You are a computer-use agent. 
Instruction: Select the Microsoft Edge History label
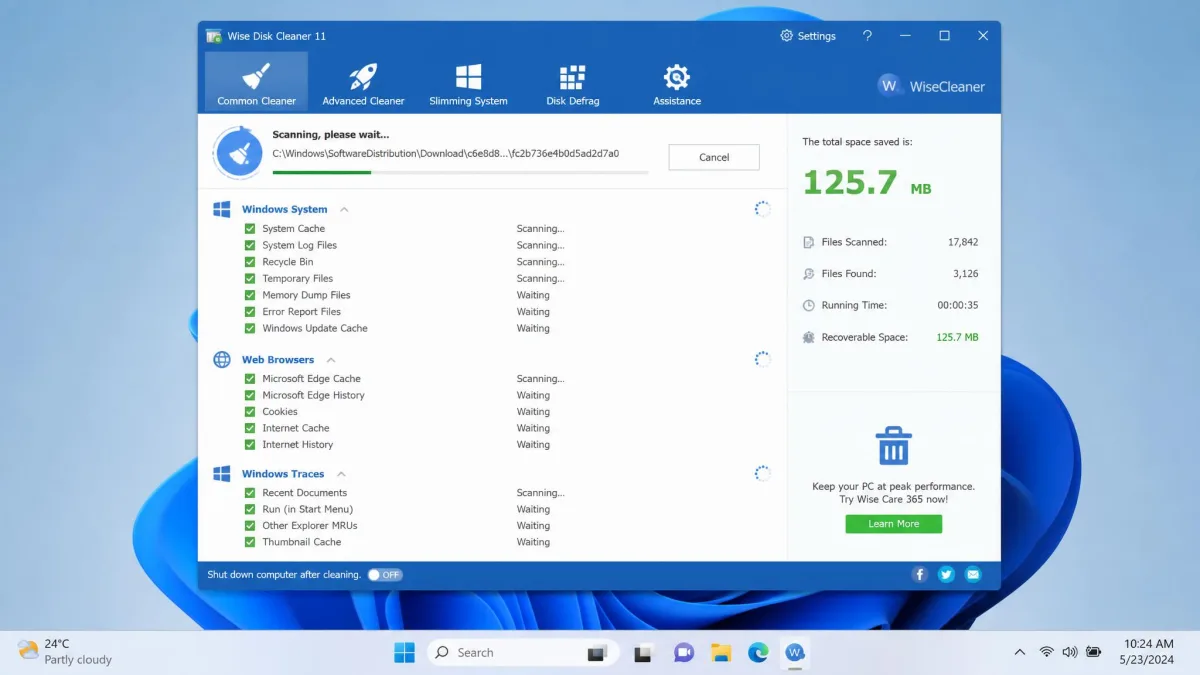click(313, 395)
